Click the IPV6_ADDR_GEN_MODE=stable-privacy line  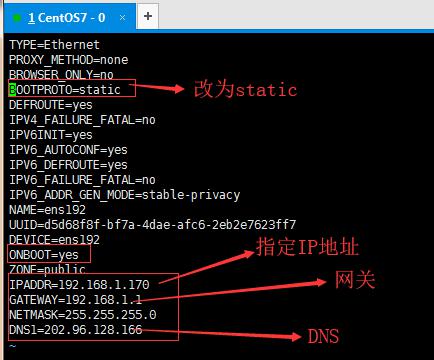click(x=124, y=195)
